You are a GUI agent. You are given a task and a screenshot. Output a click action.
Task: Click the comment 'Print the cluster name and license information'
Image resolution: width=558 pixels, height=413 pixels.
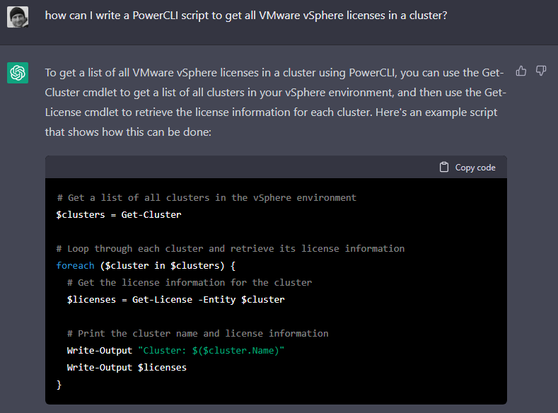(x=198, y=334)
